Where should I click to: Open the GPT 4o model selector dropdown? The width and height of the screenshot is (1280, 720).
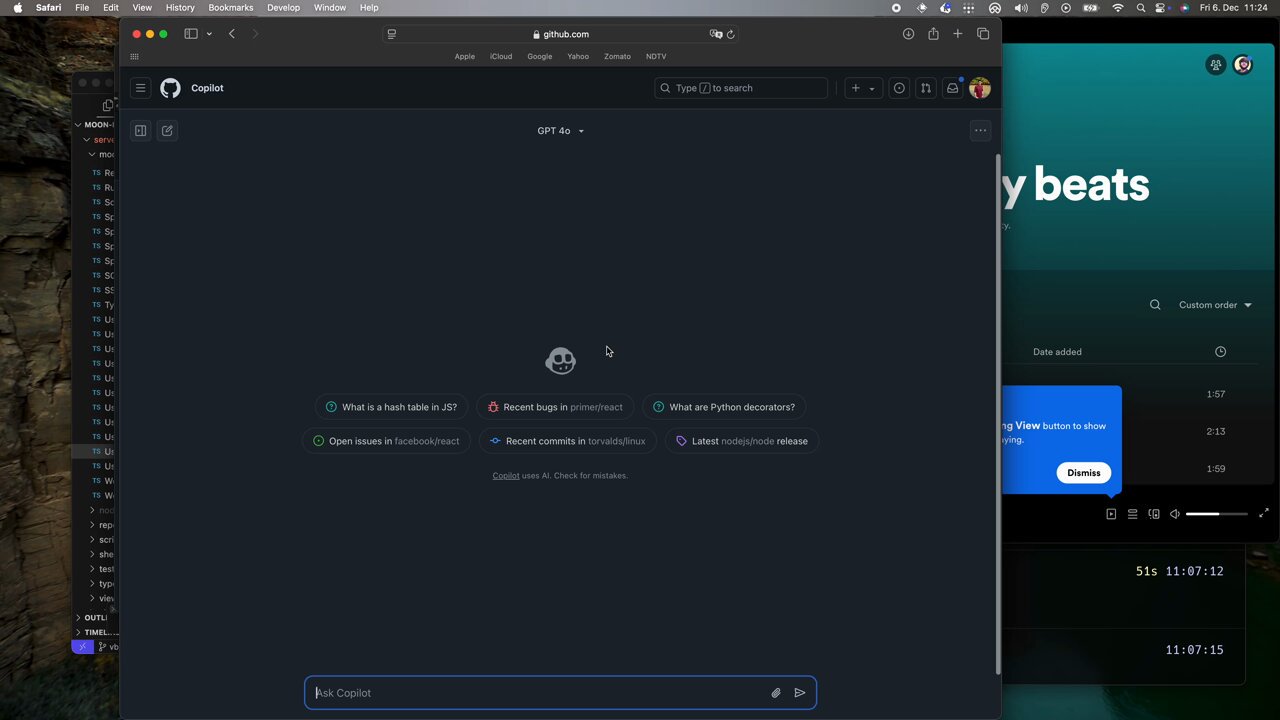(x=560, y=131)
